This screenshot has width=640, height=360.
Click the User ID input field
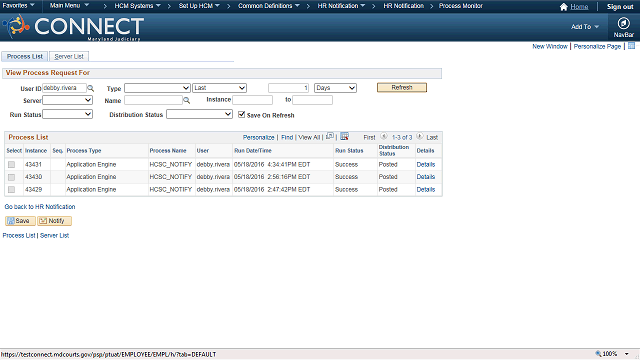[64, 88]
